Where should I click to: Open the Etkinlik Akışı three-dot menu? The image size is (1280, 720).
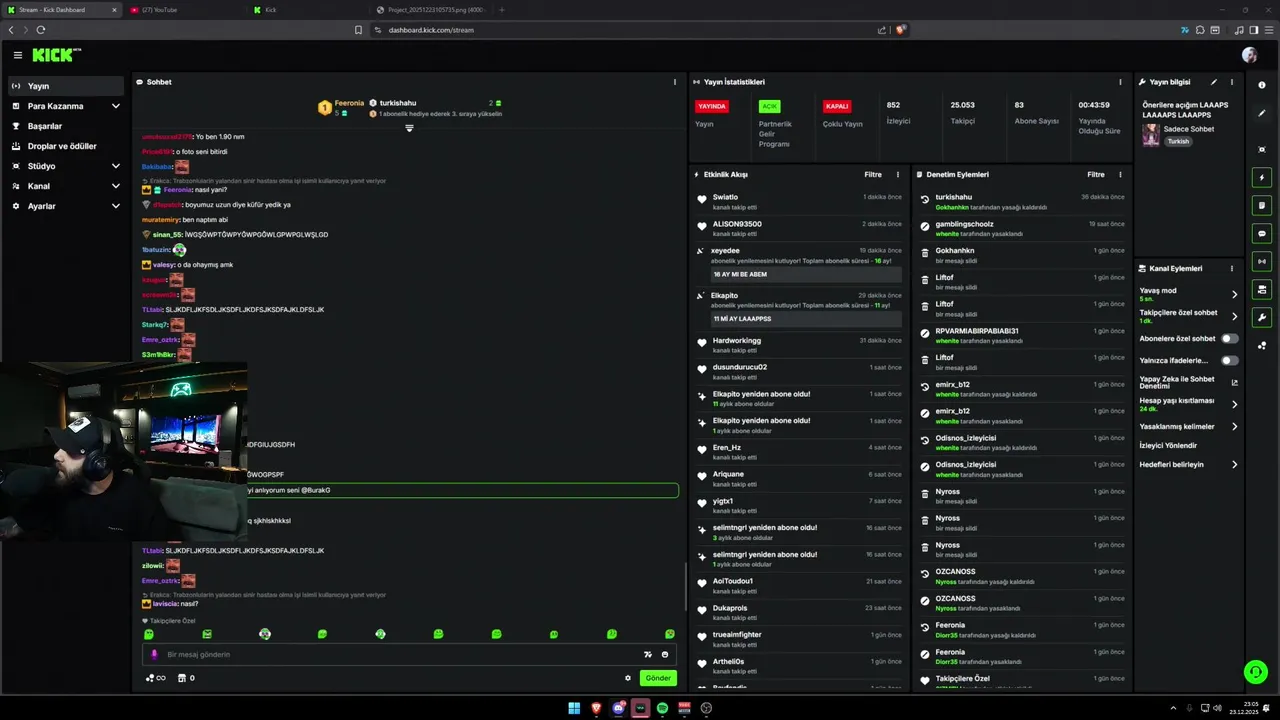[x=898, y=174]
